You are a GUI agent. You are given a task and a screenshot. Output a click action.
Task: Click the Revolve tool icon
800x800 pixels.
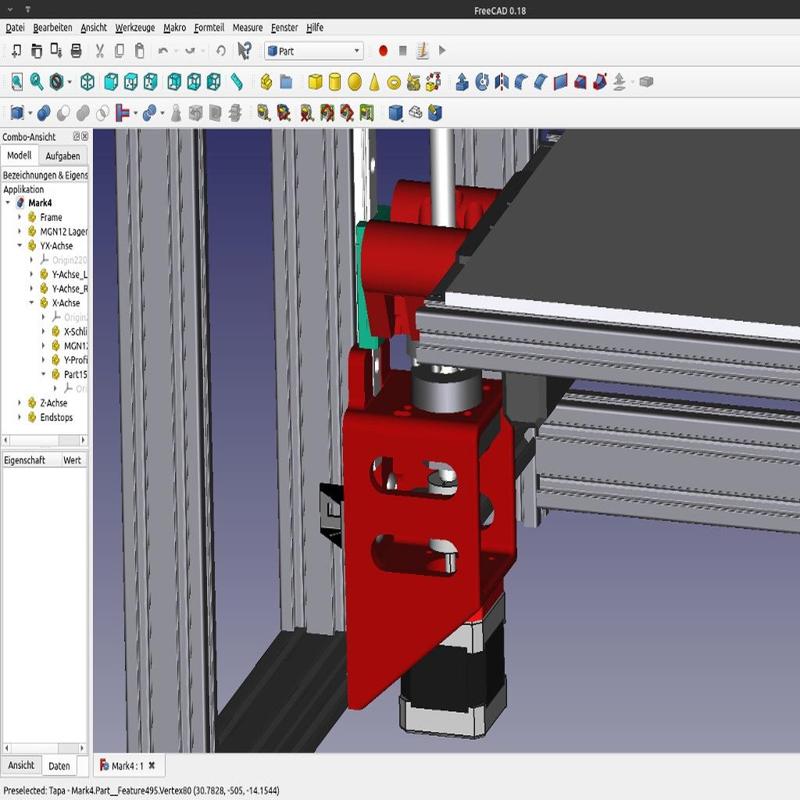pos(482,82)
